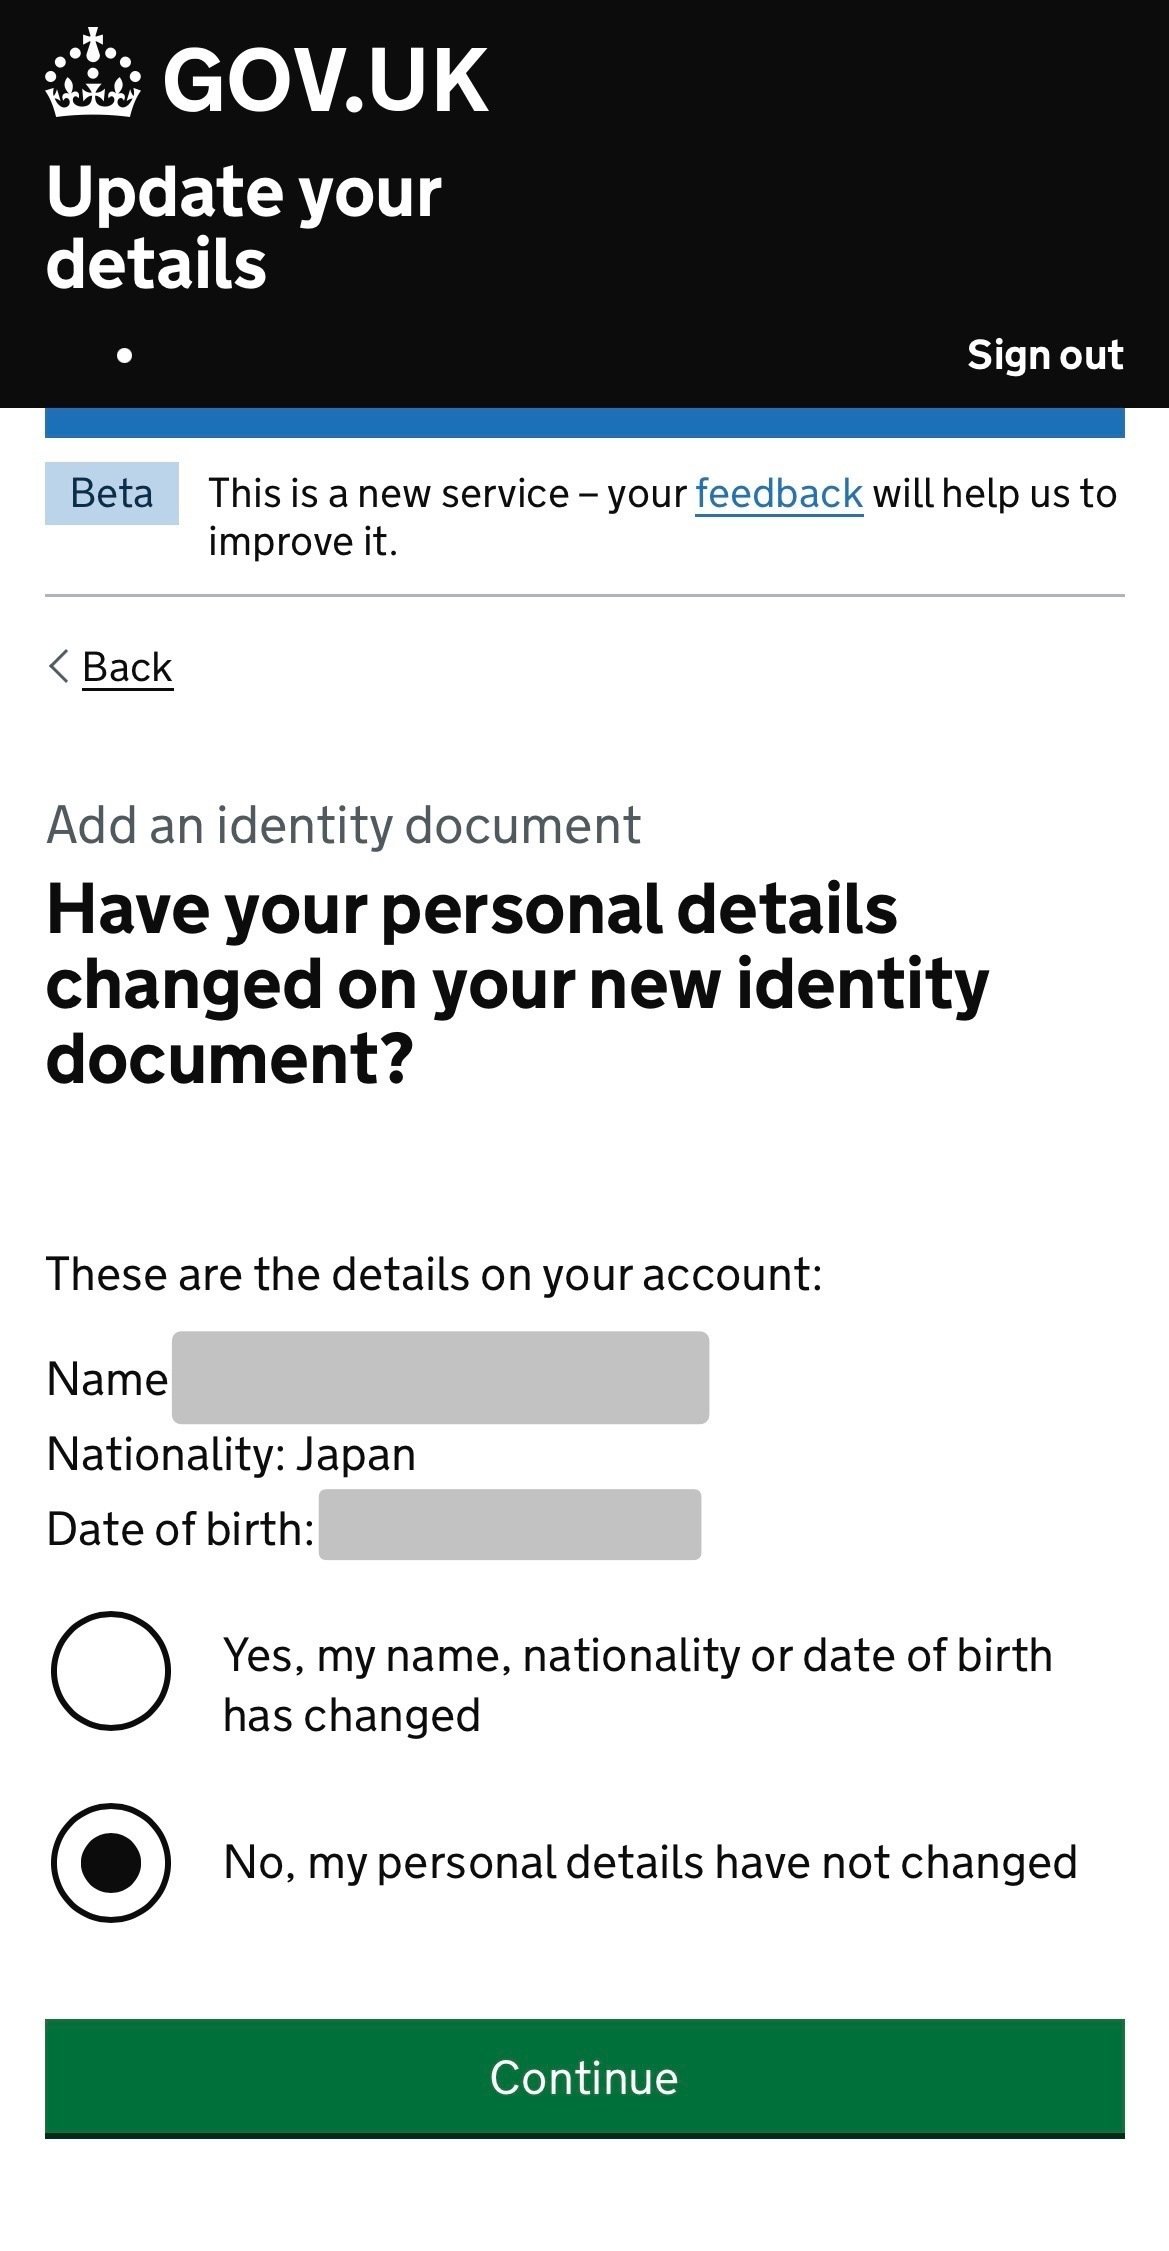Open the Add an identity document section
Viewport: 1169px width, 2251px height.
click(344, 824)
